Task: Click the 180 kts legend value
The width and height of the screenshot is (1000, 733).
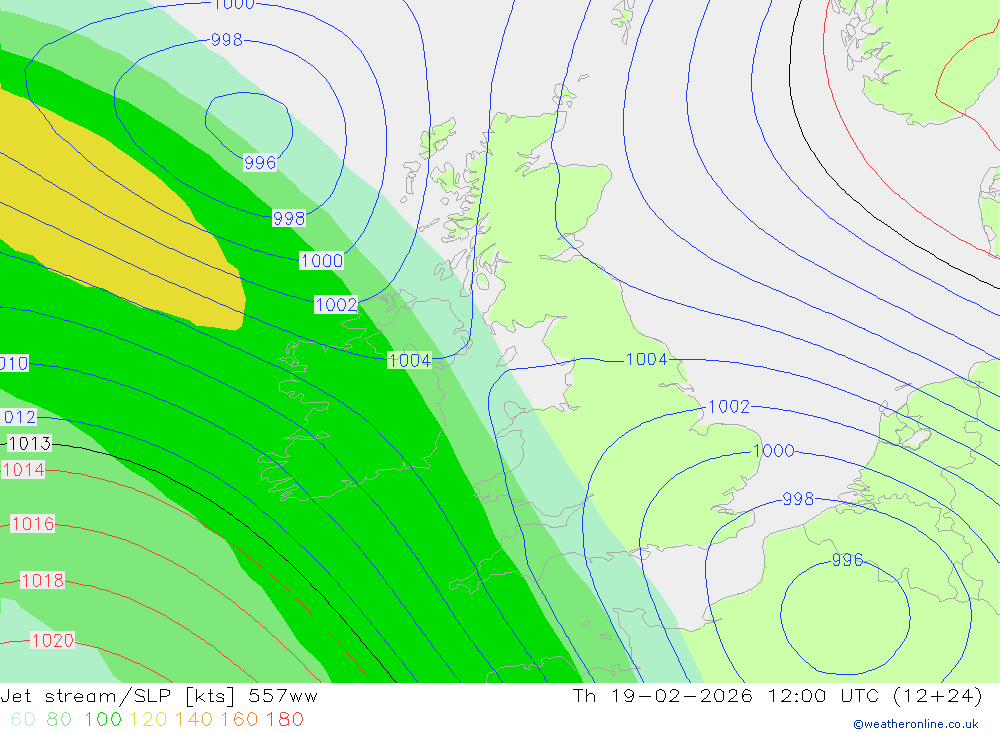Action: coord(284,719)
